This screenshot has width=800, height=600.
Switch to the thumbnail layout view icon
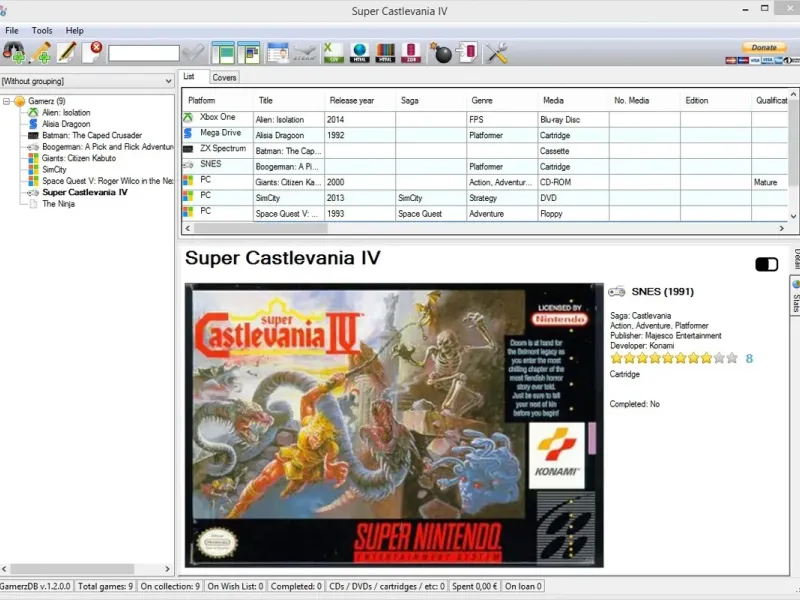pos(249,53)
